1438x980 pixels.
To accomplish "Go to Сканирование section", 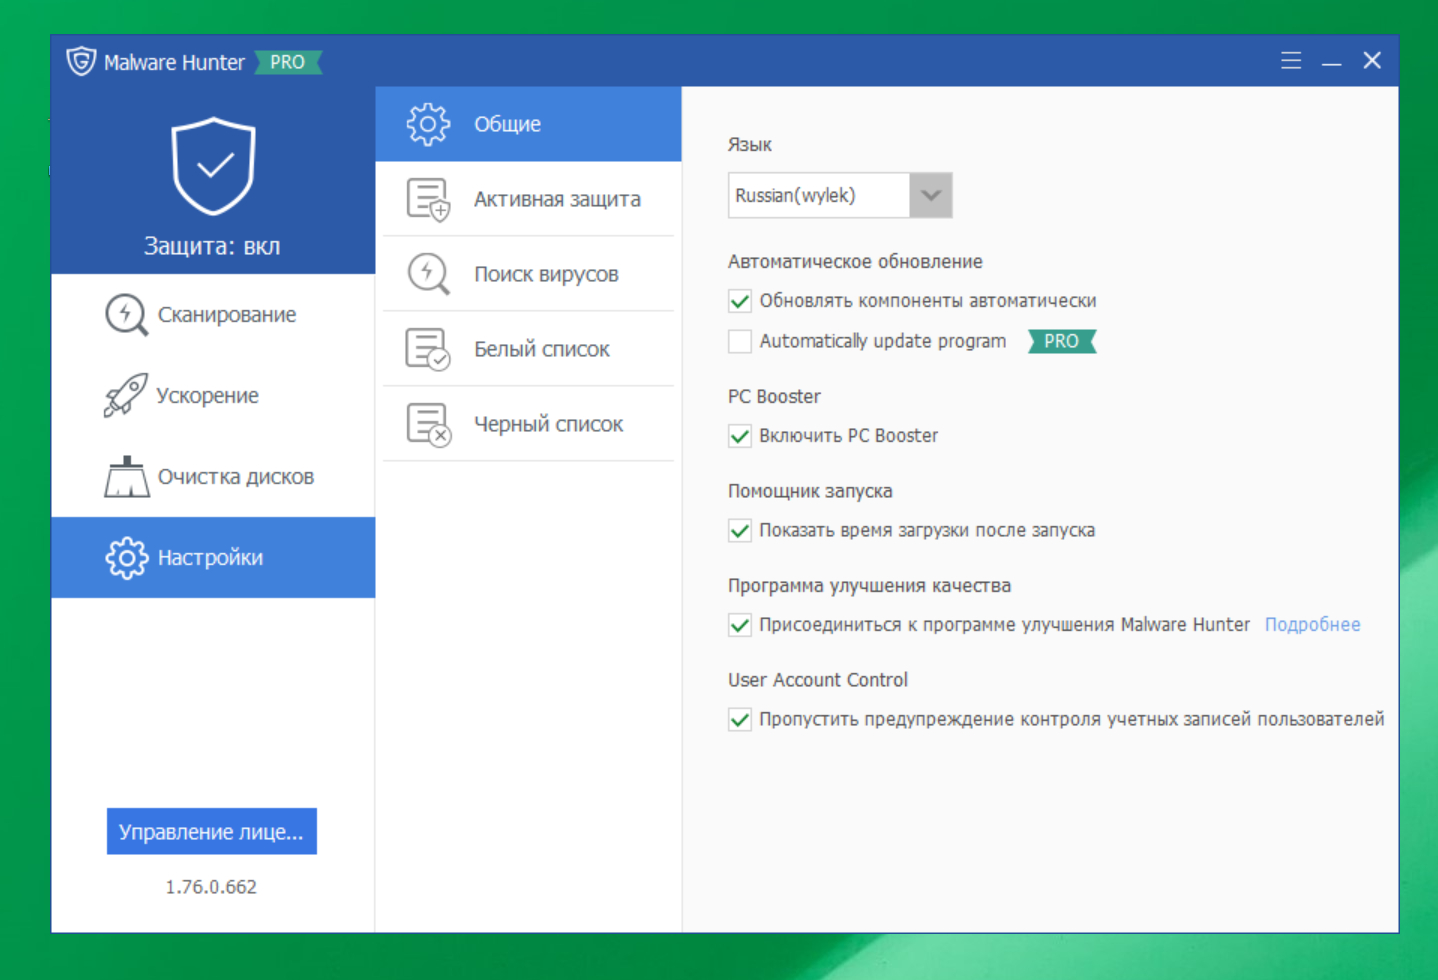I will [213, 314].
